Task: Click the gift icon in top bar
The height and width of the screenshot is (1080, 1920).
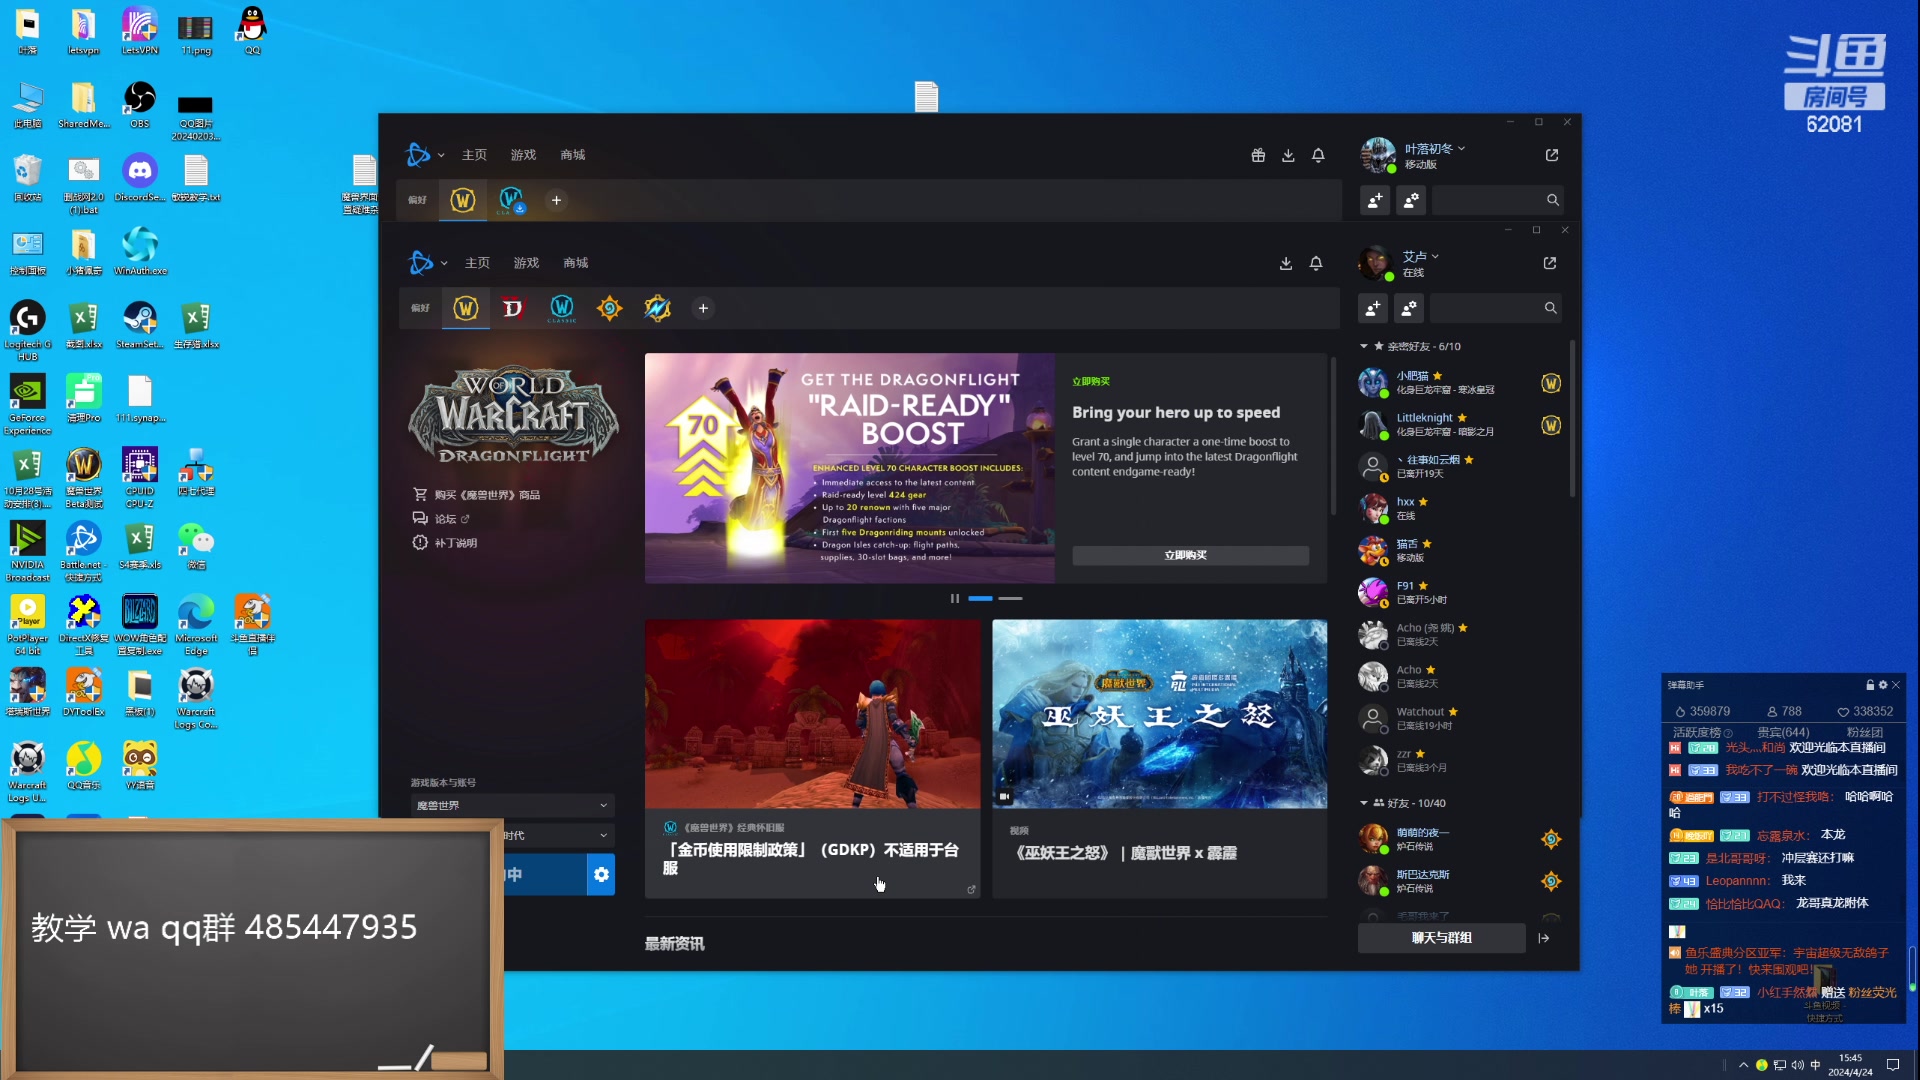Action: 1258,155
